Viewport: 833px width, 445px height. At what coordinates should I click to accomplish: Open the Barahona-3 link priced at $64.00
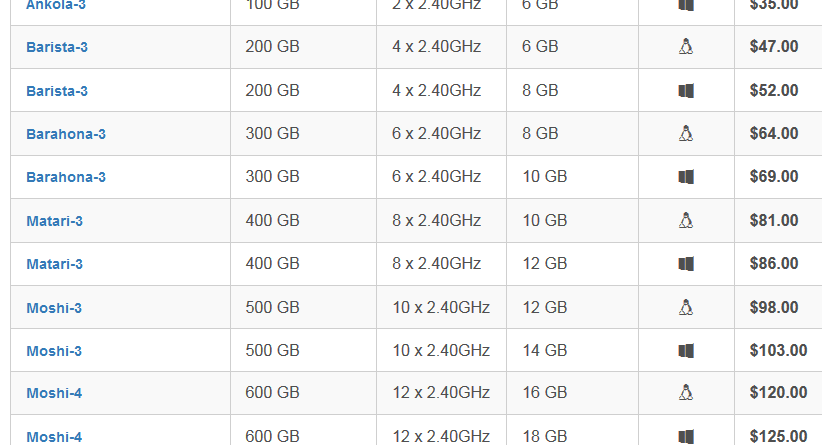[66, 134]
